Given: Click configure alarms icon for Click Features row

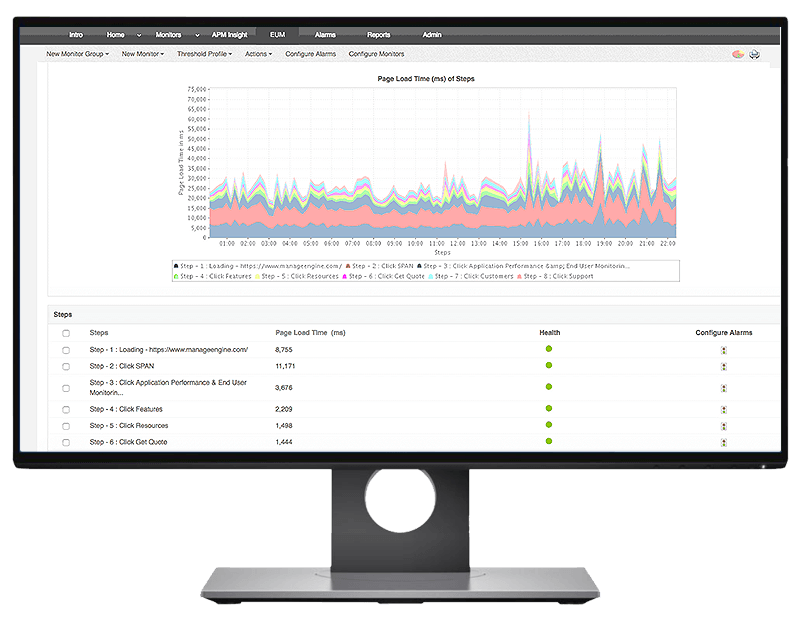Looking at the screenshot, I should (723, 409).
